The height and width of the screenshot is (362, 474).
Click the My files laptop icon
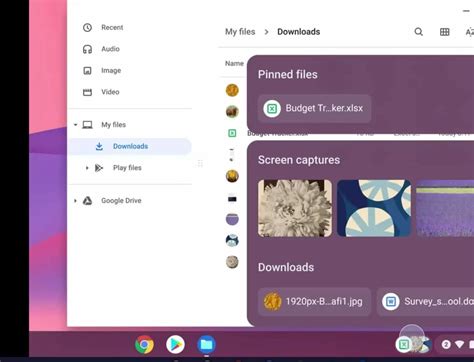coord(87,125)
